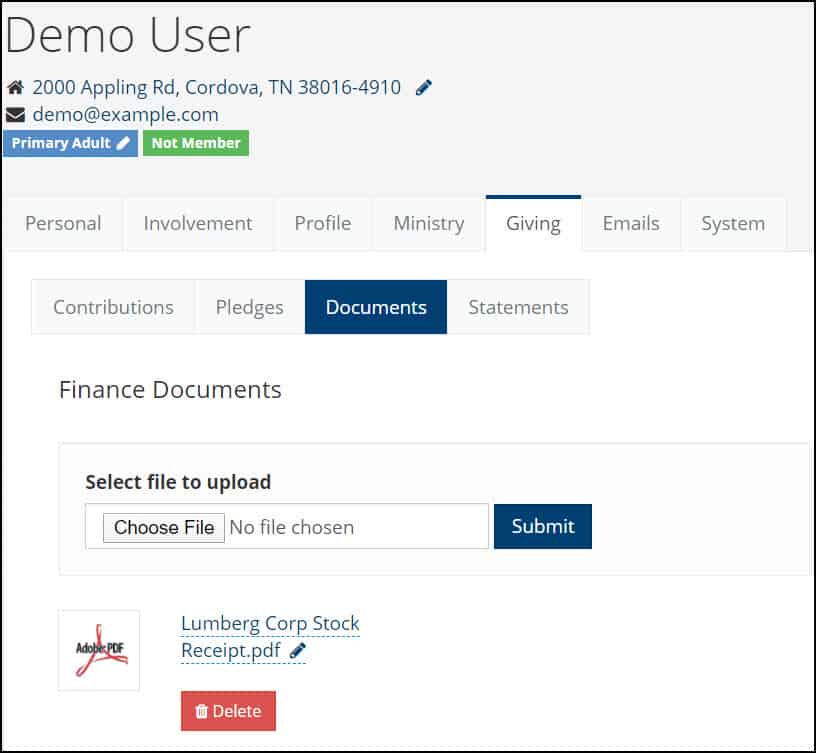Open Lumberg Corp Stock Receipt.pdf link

[270, 637]
